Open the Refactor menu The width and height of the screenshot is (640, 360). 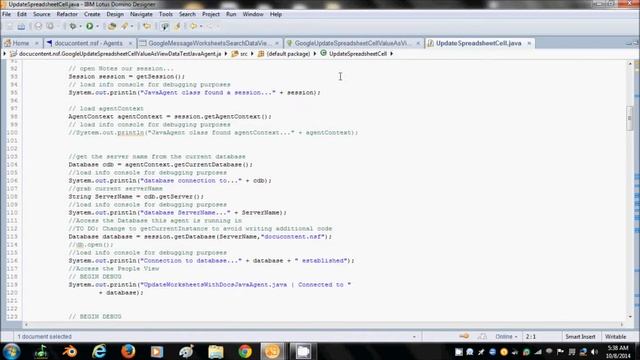tap(67, 14)
